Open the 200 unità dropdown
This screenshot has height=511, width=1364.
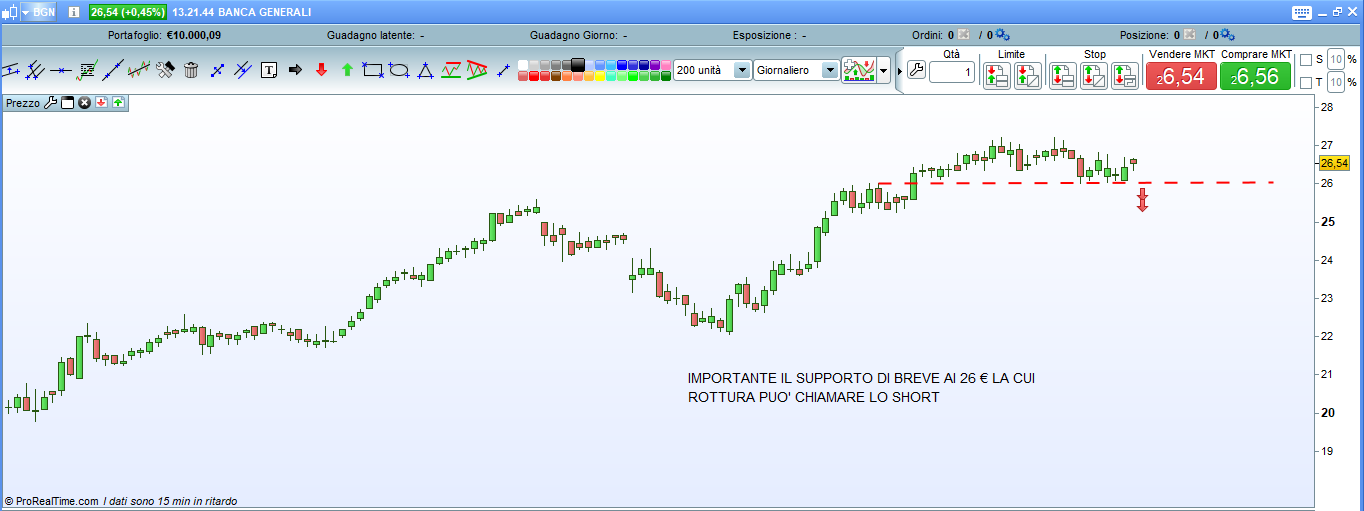pos(742,70)
